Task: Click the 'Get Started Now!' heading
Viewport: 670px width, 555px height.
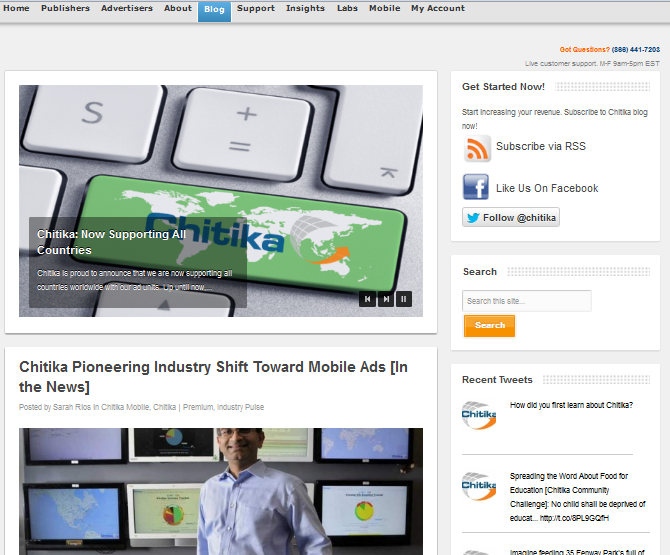Action: (x=503, y=87)
